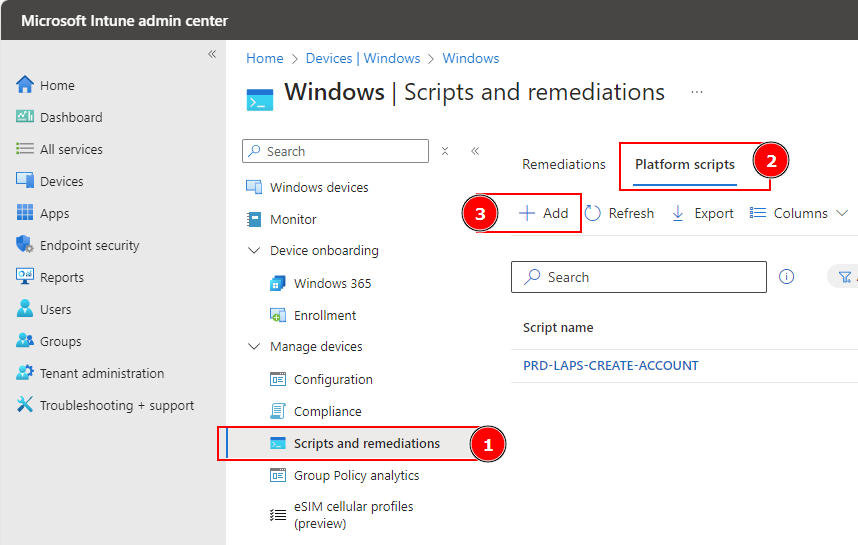The image size is (858, 545).
Task: Click the Home house icon in sidebar
Action: 25,85
